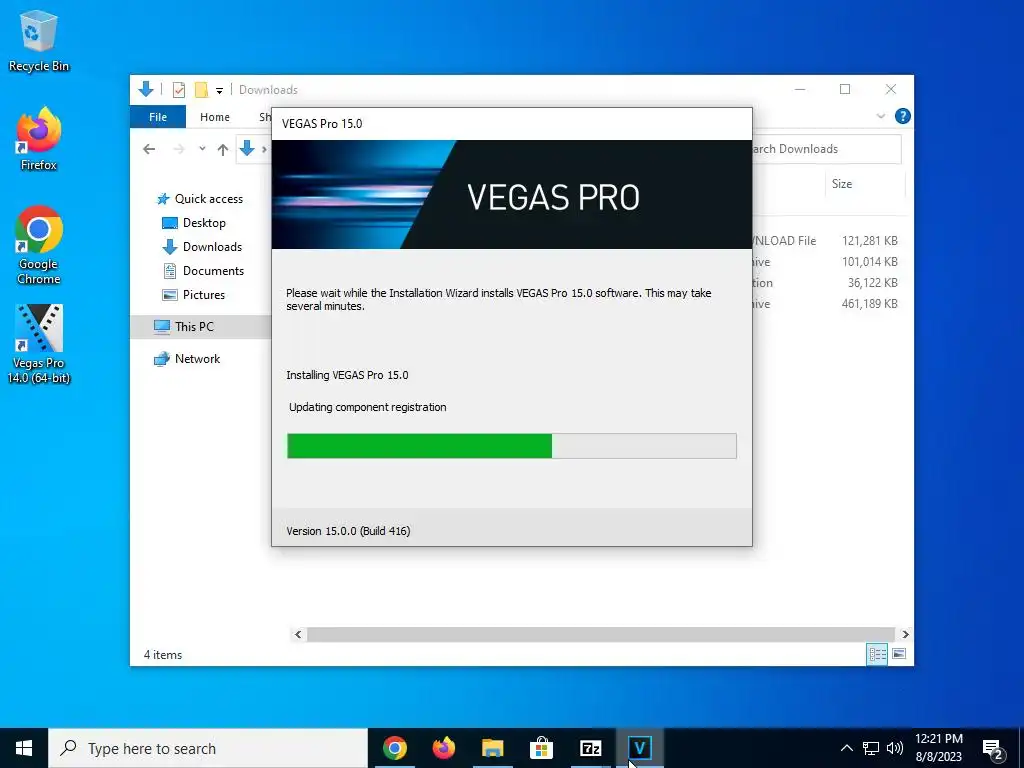The width and height of the screenshot is (1024, 768).
Task: Select the Firefox desktop shortcut
Action: [x=39, y=139]
